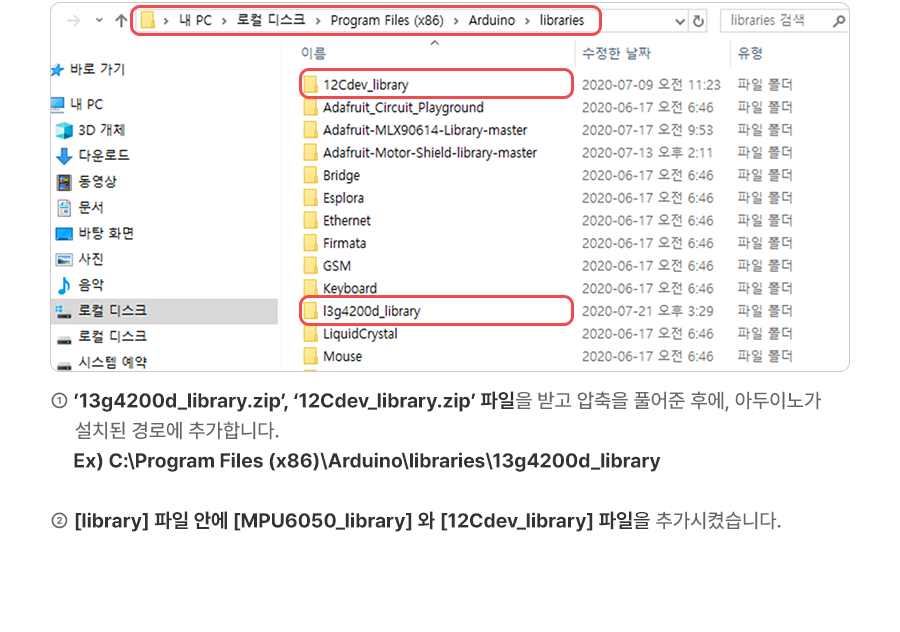Click the up-directory arrow in address bar
This screenshot has width=900, height=632.
pyautogui.click(x=121, y=20)
